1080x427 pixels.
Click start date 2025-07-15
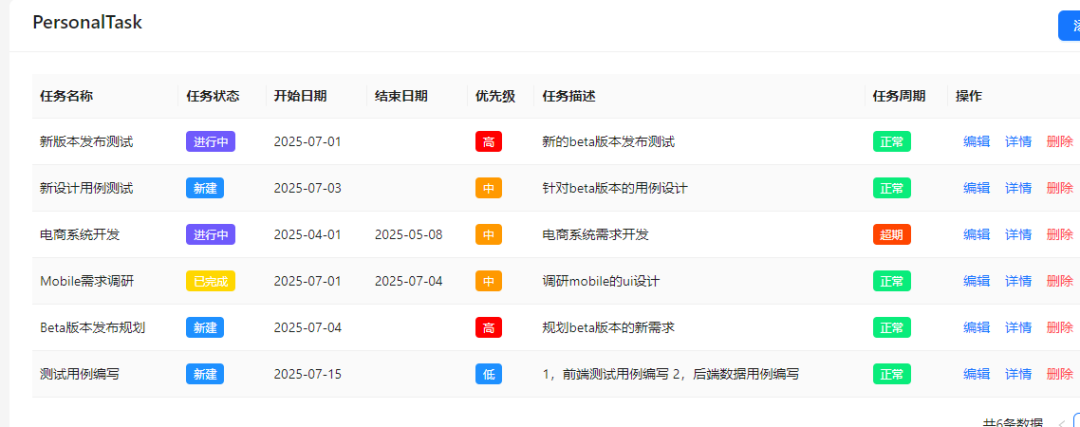307,374
